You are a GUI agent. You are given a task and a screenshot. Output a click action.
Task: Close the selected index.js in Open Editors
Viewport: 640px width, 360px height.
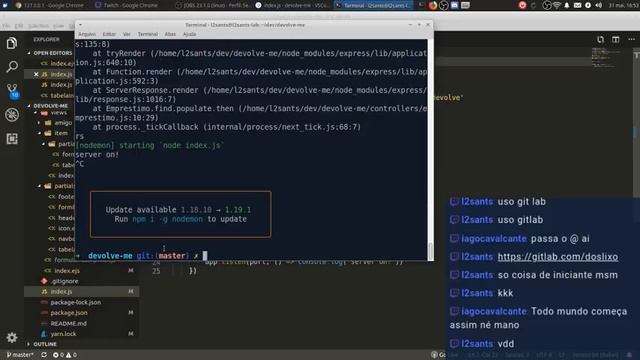(x=36, y=74)
